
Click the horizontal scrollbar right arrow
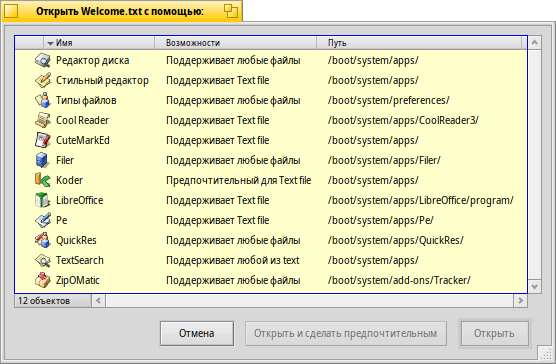521,301
